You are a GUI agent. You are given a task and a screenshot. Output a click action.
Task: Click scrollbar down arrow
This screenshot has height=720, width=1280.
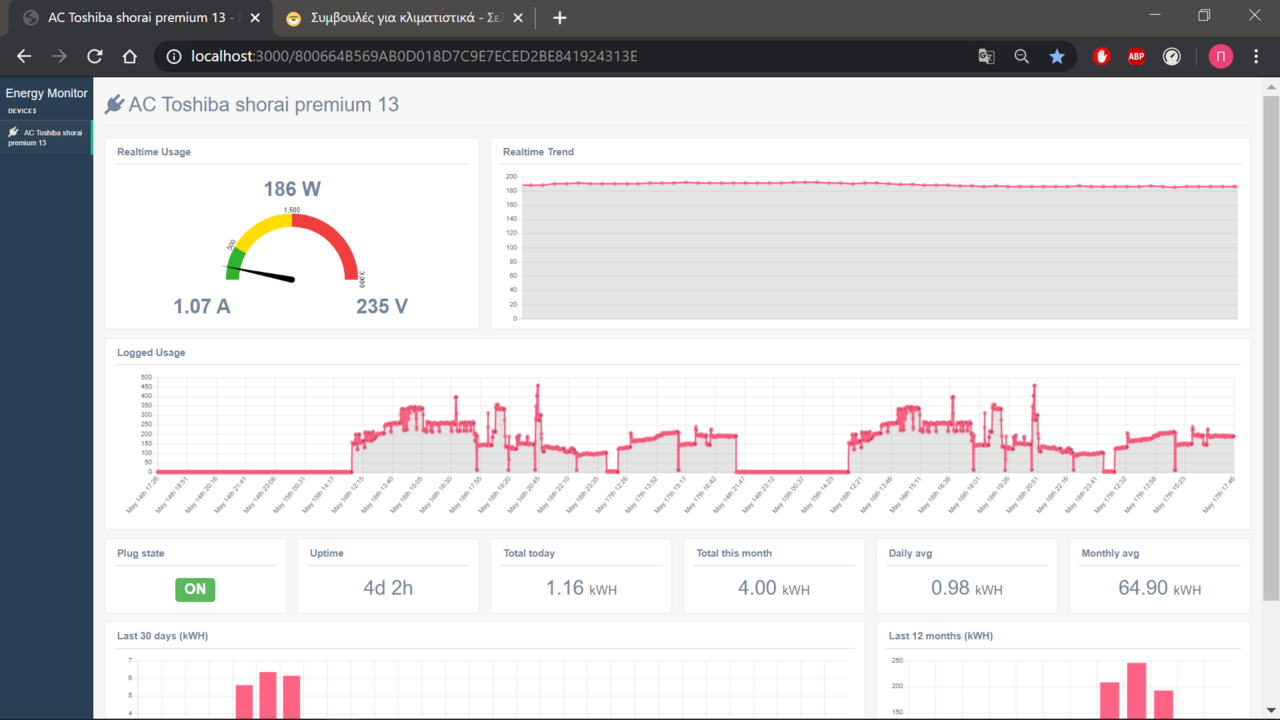[x=1271, y=712]
